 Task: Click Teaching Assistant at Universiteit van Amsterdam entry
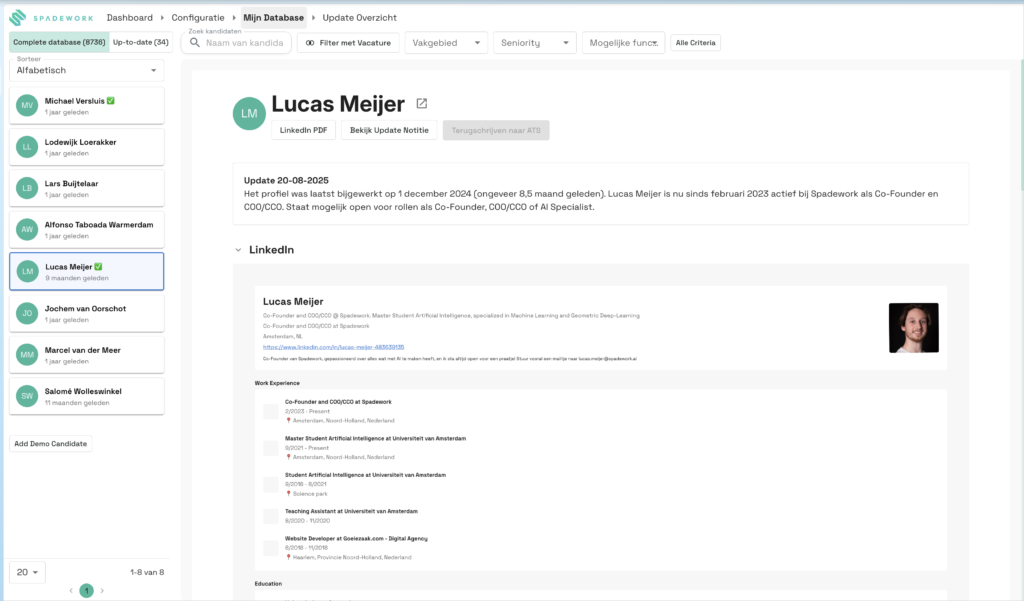(351, 511)
